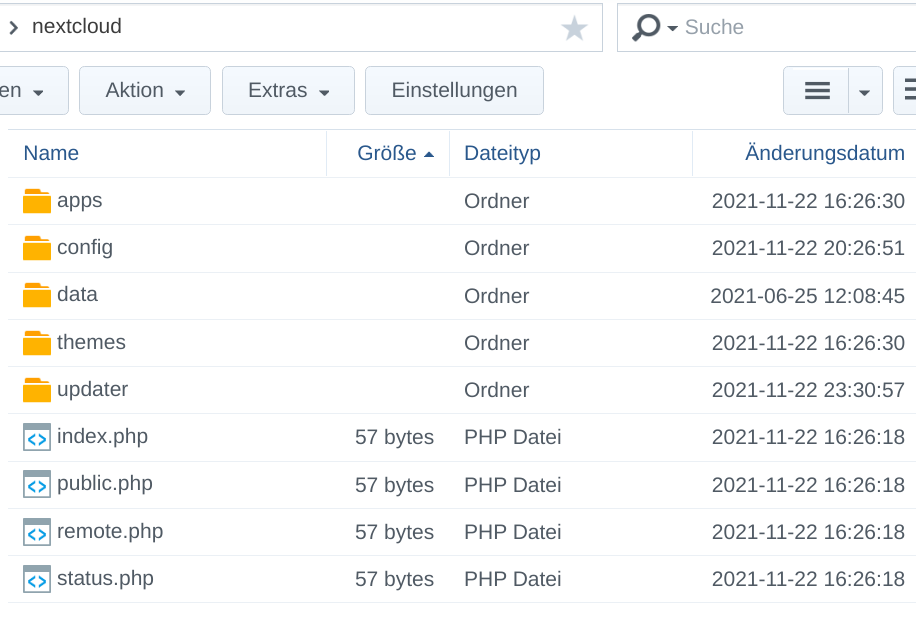Viewport: 916px width, 640px height.
Task: Click the modification date of public.php
Action: click(808, 485)
